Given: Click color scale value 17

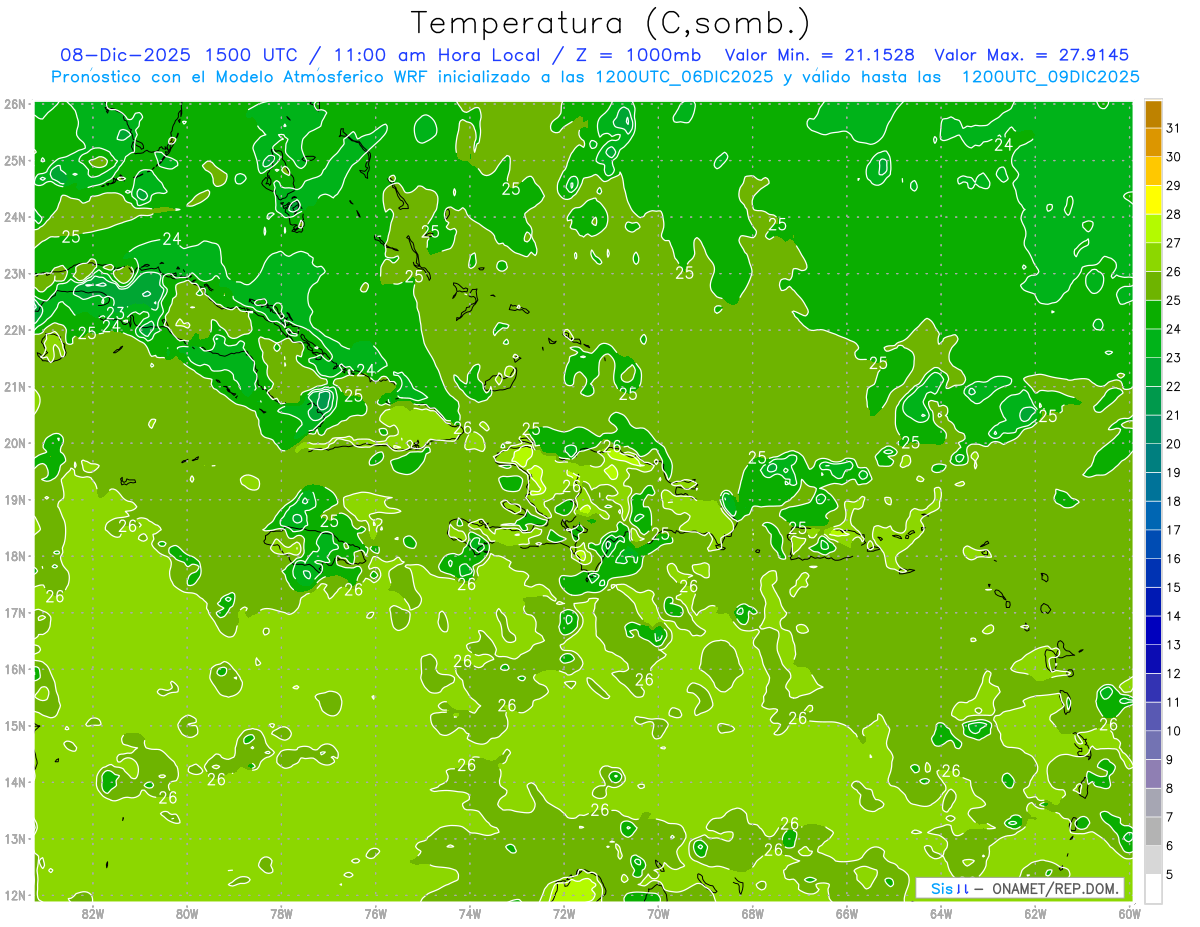Looking at the screenshot, I should tap(1174, 530).
